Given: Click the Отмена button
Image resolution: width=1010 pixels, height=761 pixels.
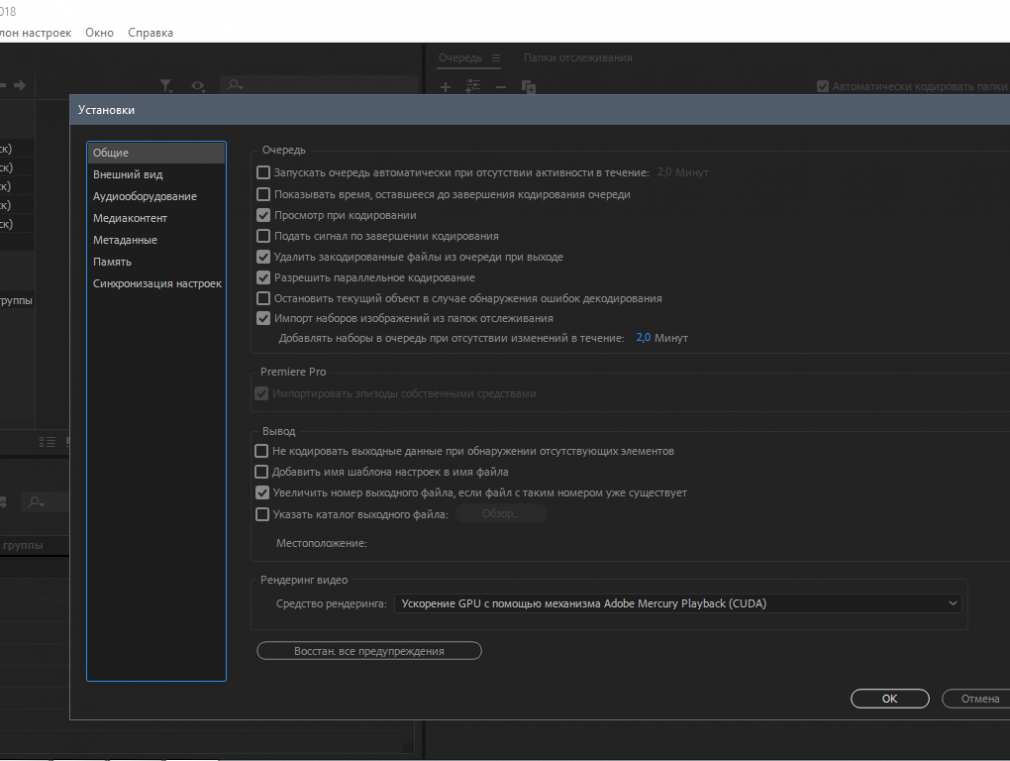Looking at the screenshot, I should click(979, 698).
